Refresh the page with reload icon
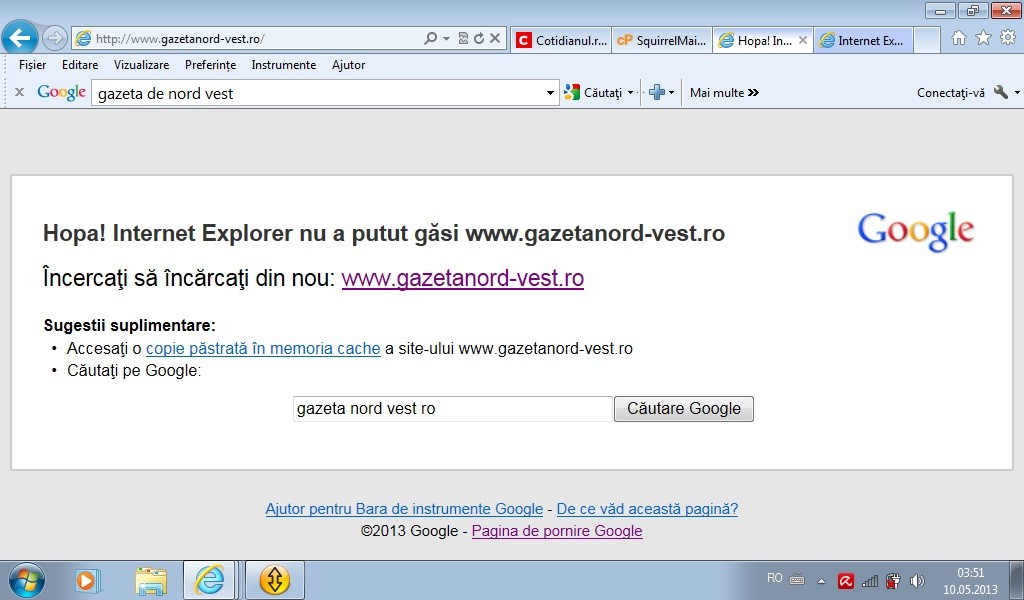This screenshot has height=600, width=1024. pyautogui.click(x=479, y=39)
